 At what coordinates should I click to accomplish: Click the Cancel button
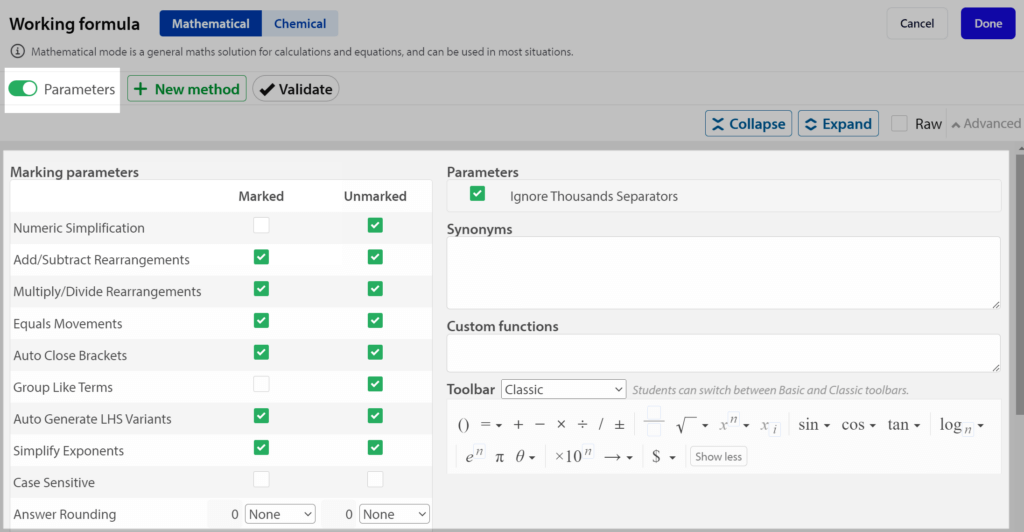coord(917,23)
